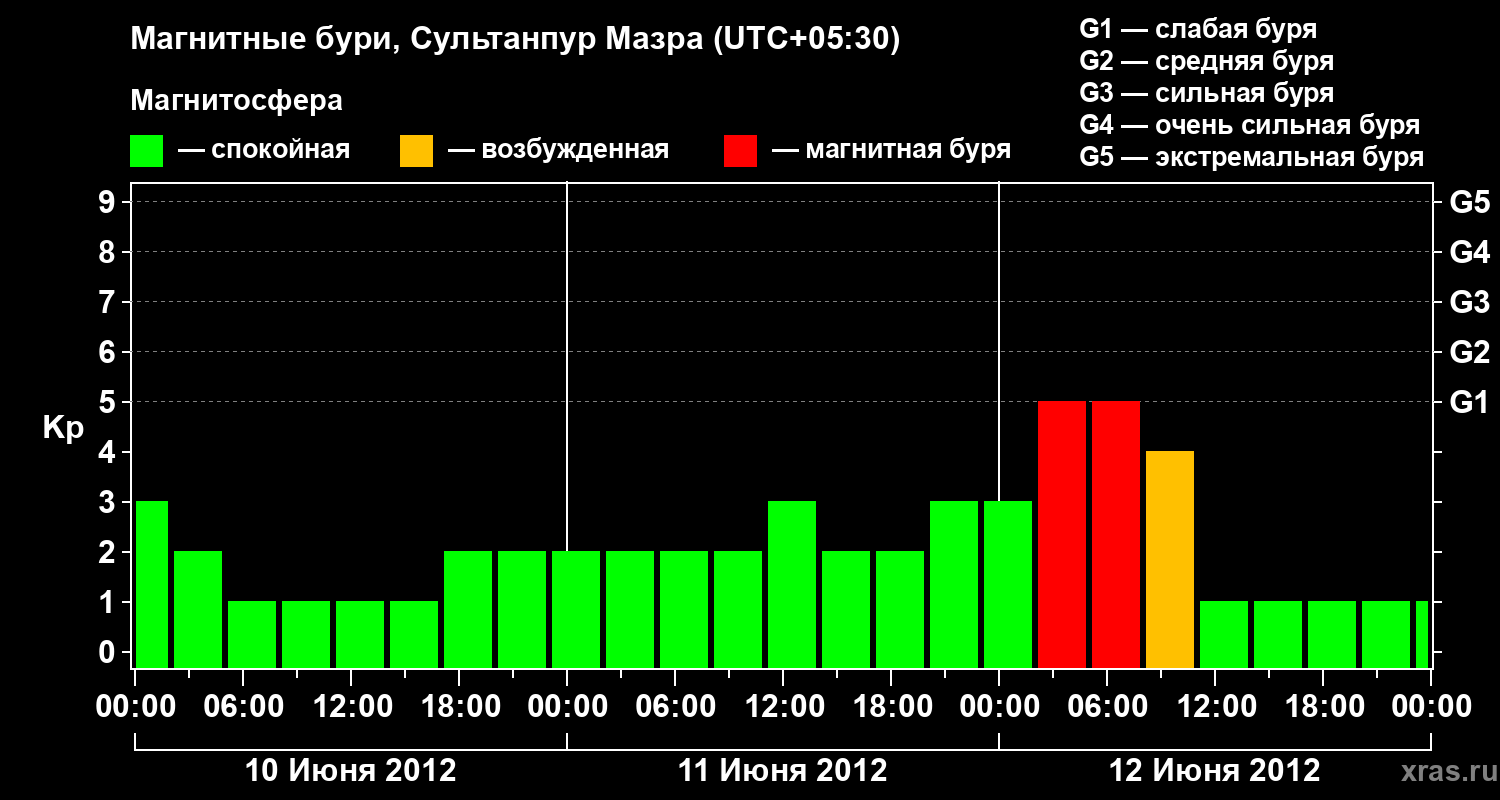Image resolution: width=1500 pixels, height=800 pixels.
Task: Click the orange Kp 4 bar
Action: [x=1170, y=560]
